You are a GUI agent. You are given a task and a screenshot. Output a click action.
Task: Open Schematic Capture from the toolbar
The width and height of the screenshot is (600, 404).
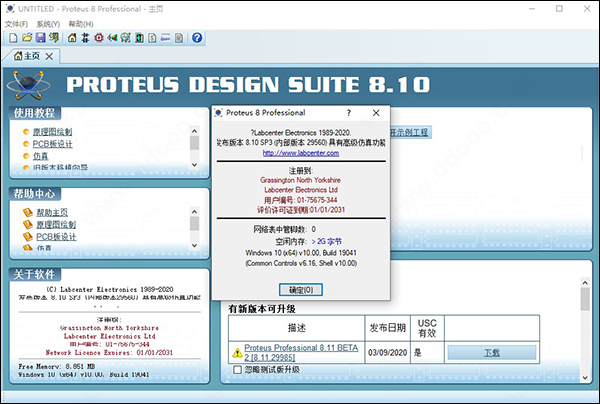click(85, 37)
